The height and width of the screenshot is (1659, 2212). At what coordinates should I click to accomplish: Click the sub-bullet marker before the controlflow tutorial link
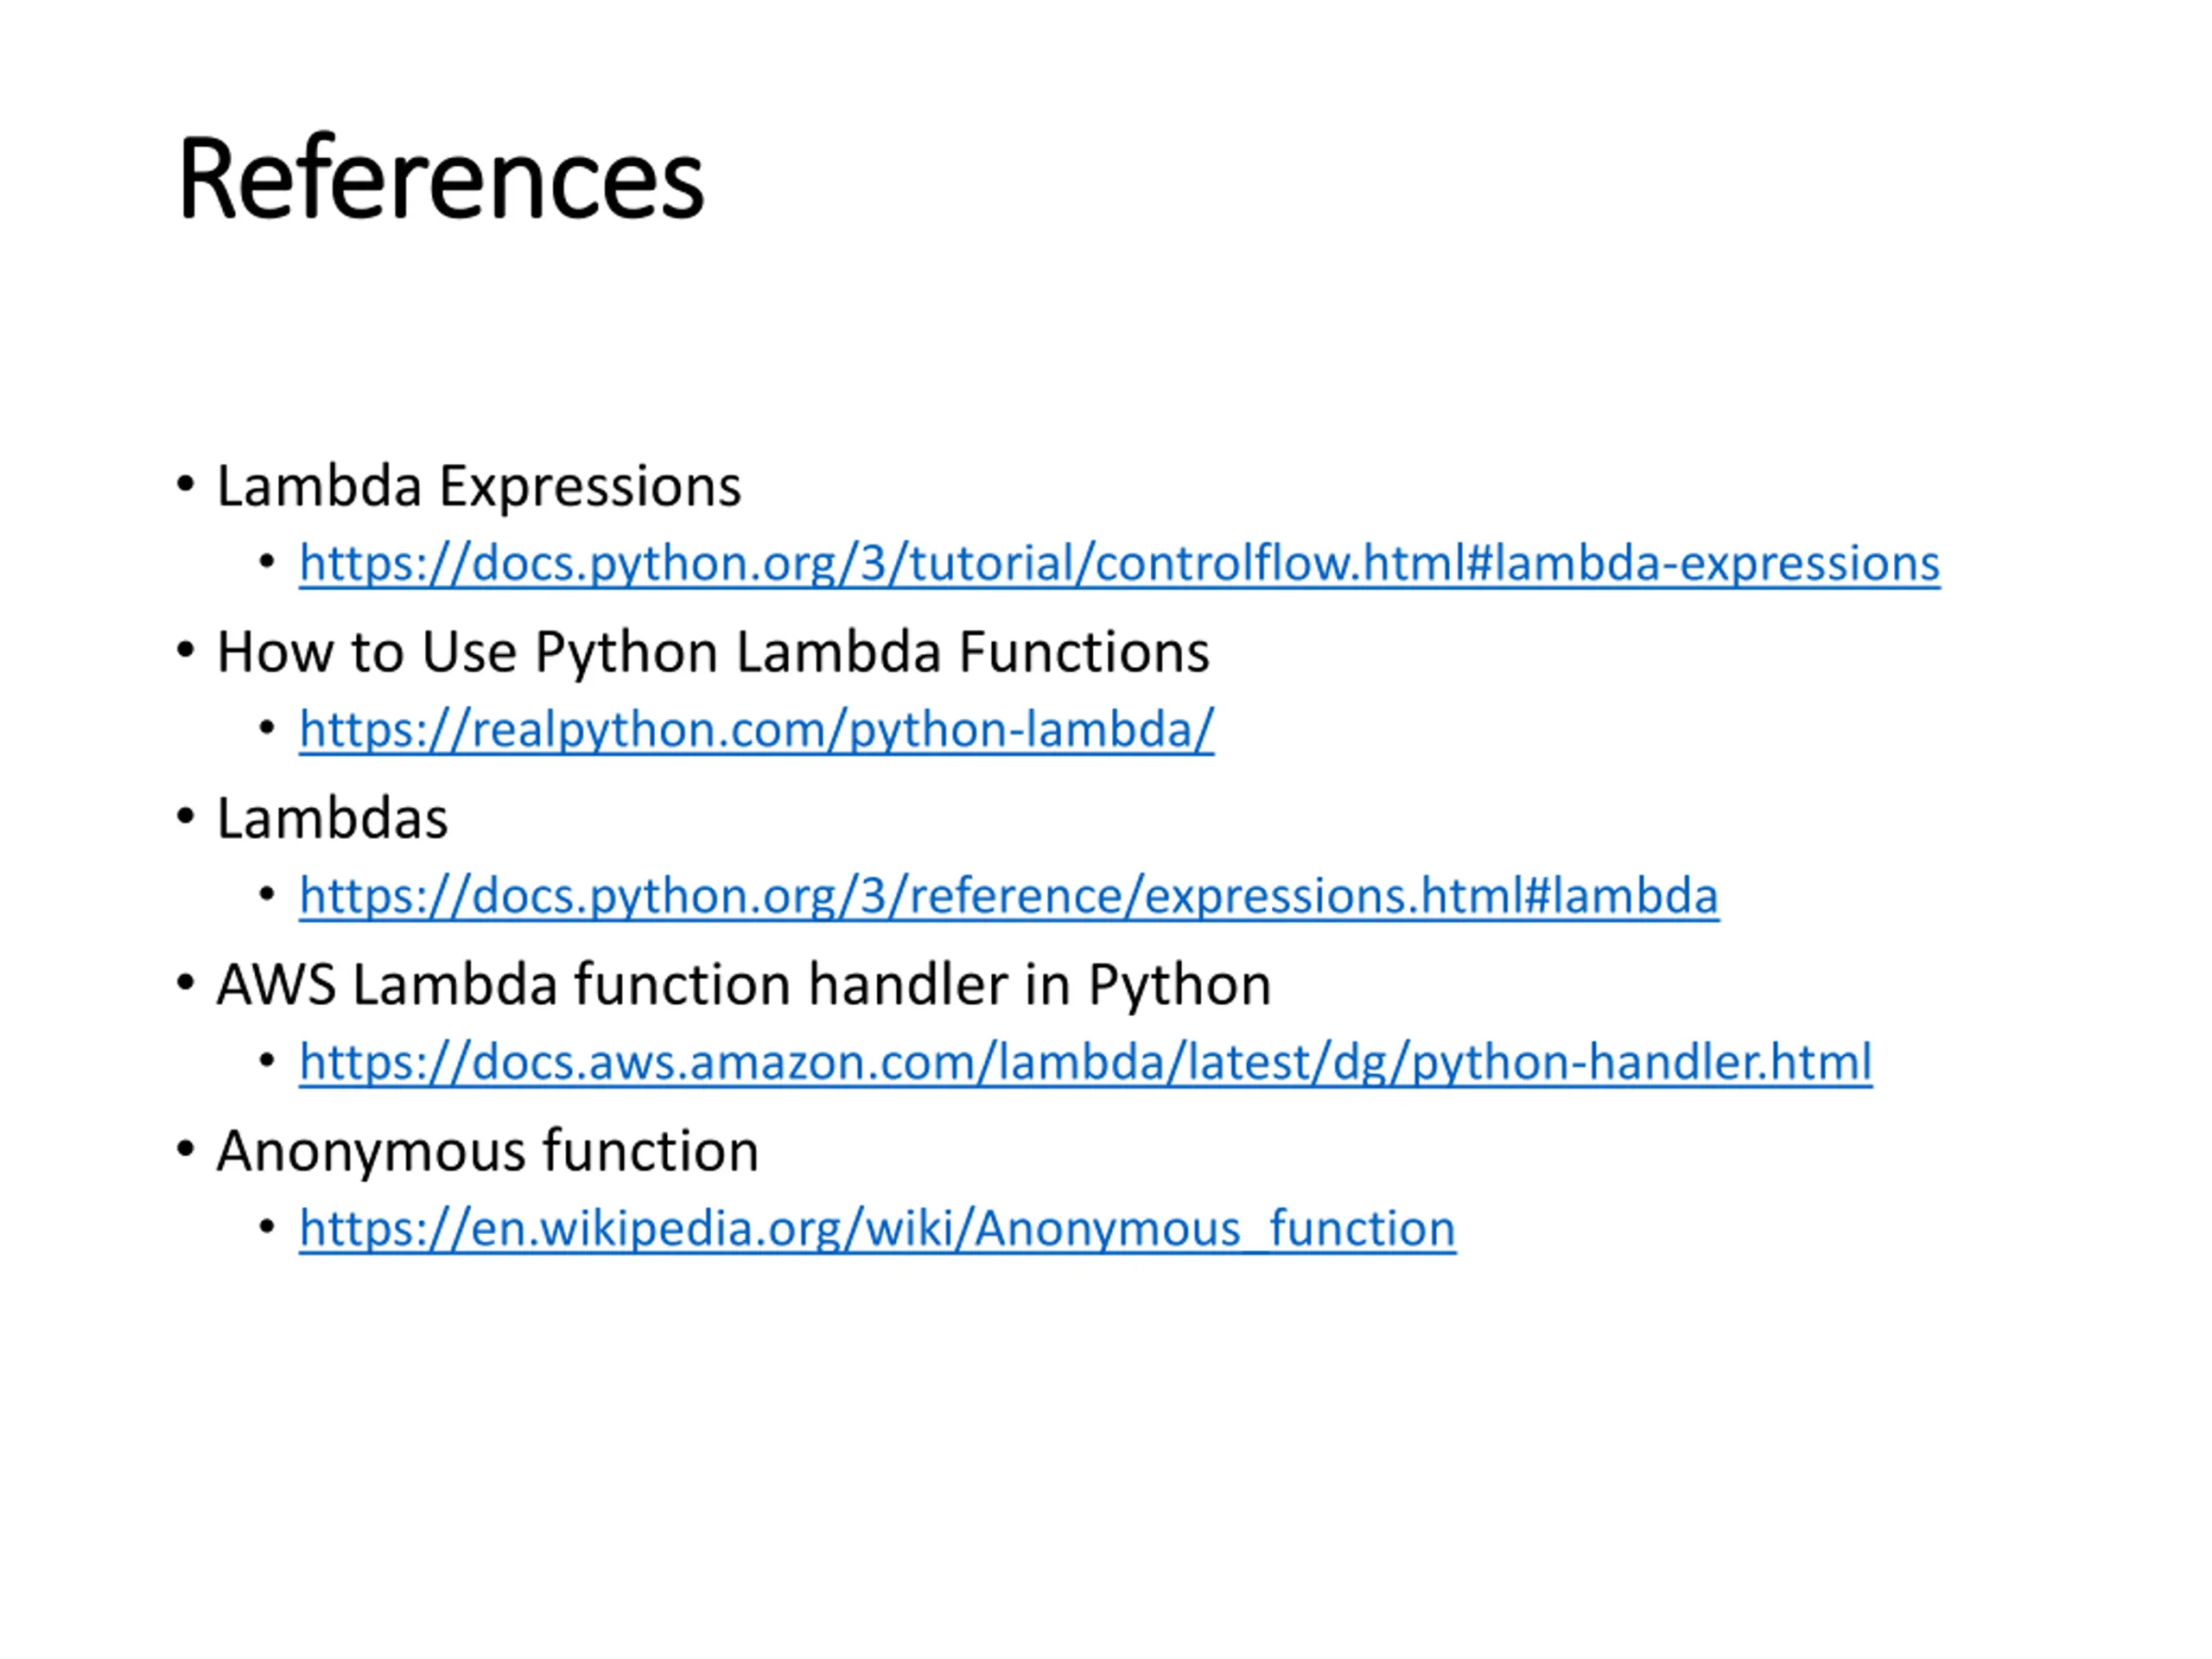[267, 561]
